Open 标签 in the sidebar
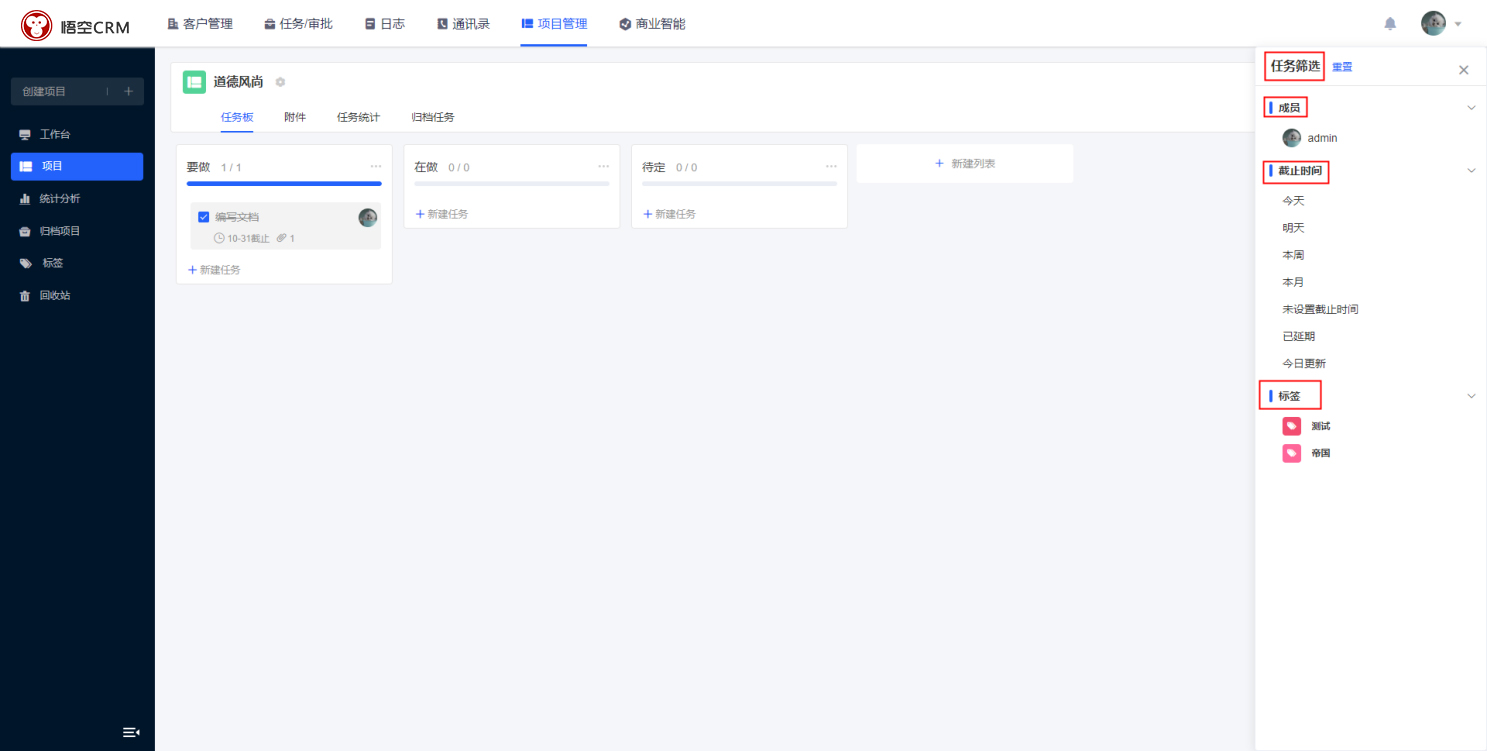1487x751 pixels. 77,263
